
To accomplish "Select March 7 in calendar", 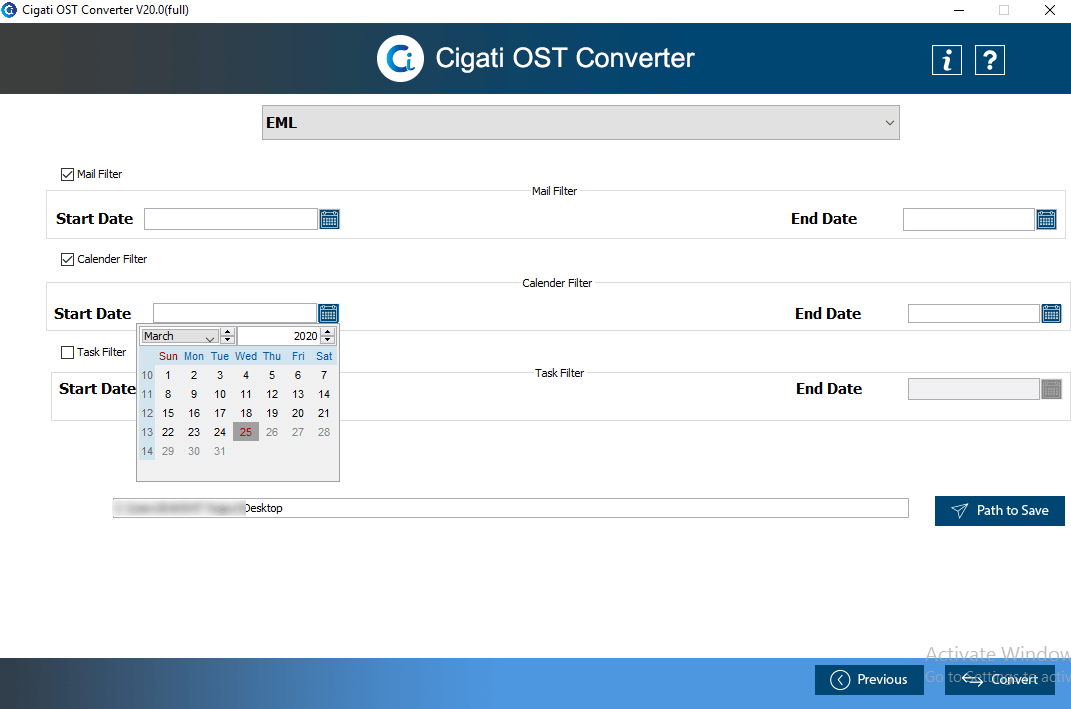I will click(x=324, y=375).
